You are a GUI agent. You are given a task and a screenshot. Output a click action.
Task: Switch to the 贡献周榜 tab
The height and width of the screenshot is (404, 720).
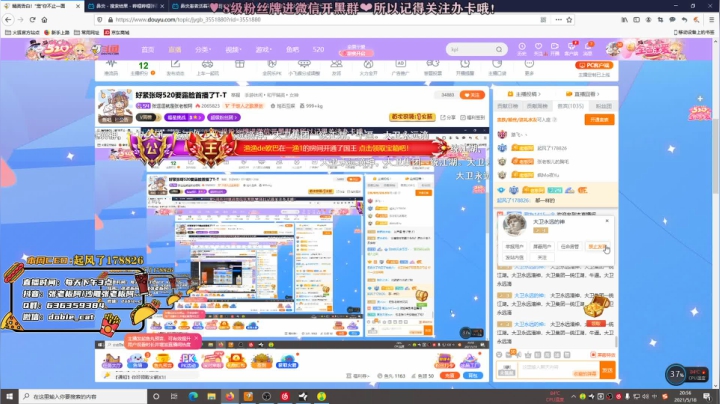tap(537, 106)
